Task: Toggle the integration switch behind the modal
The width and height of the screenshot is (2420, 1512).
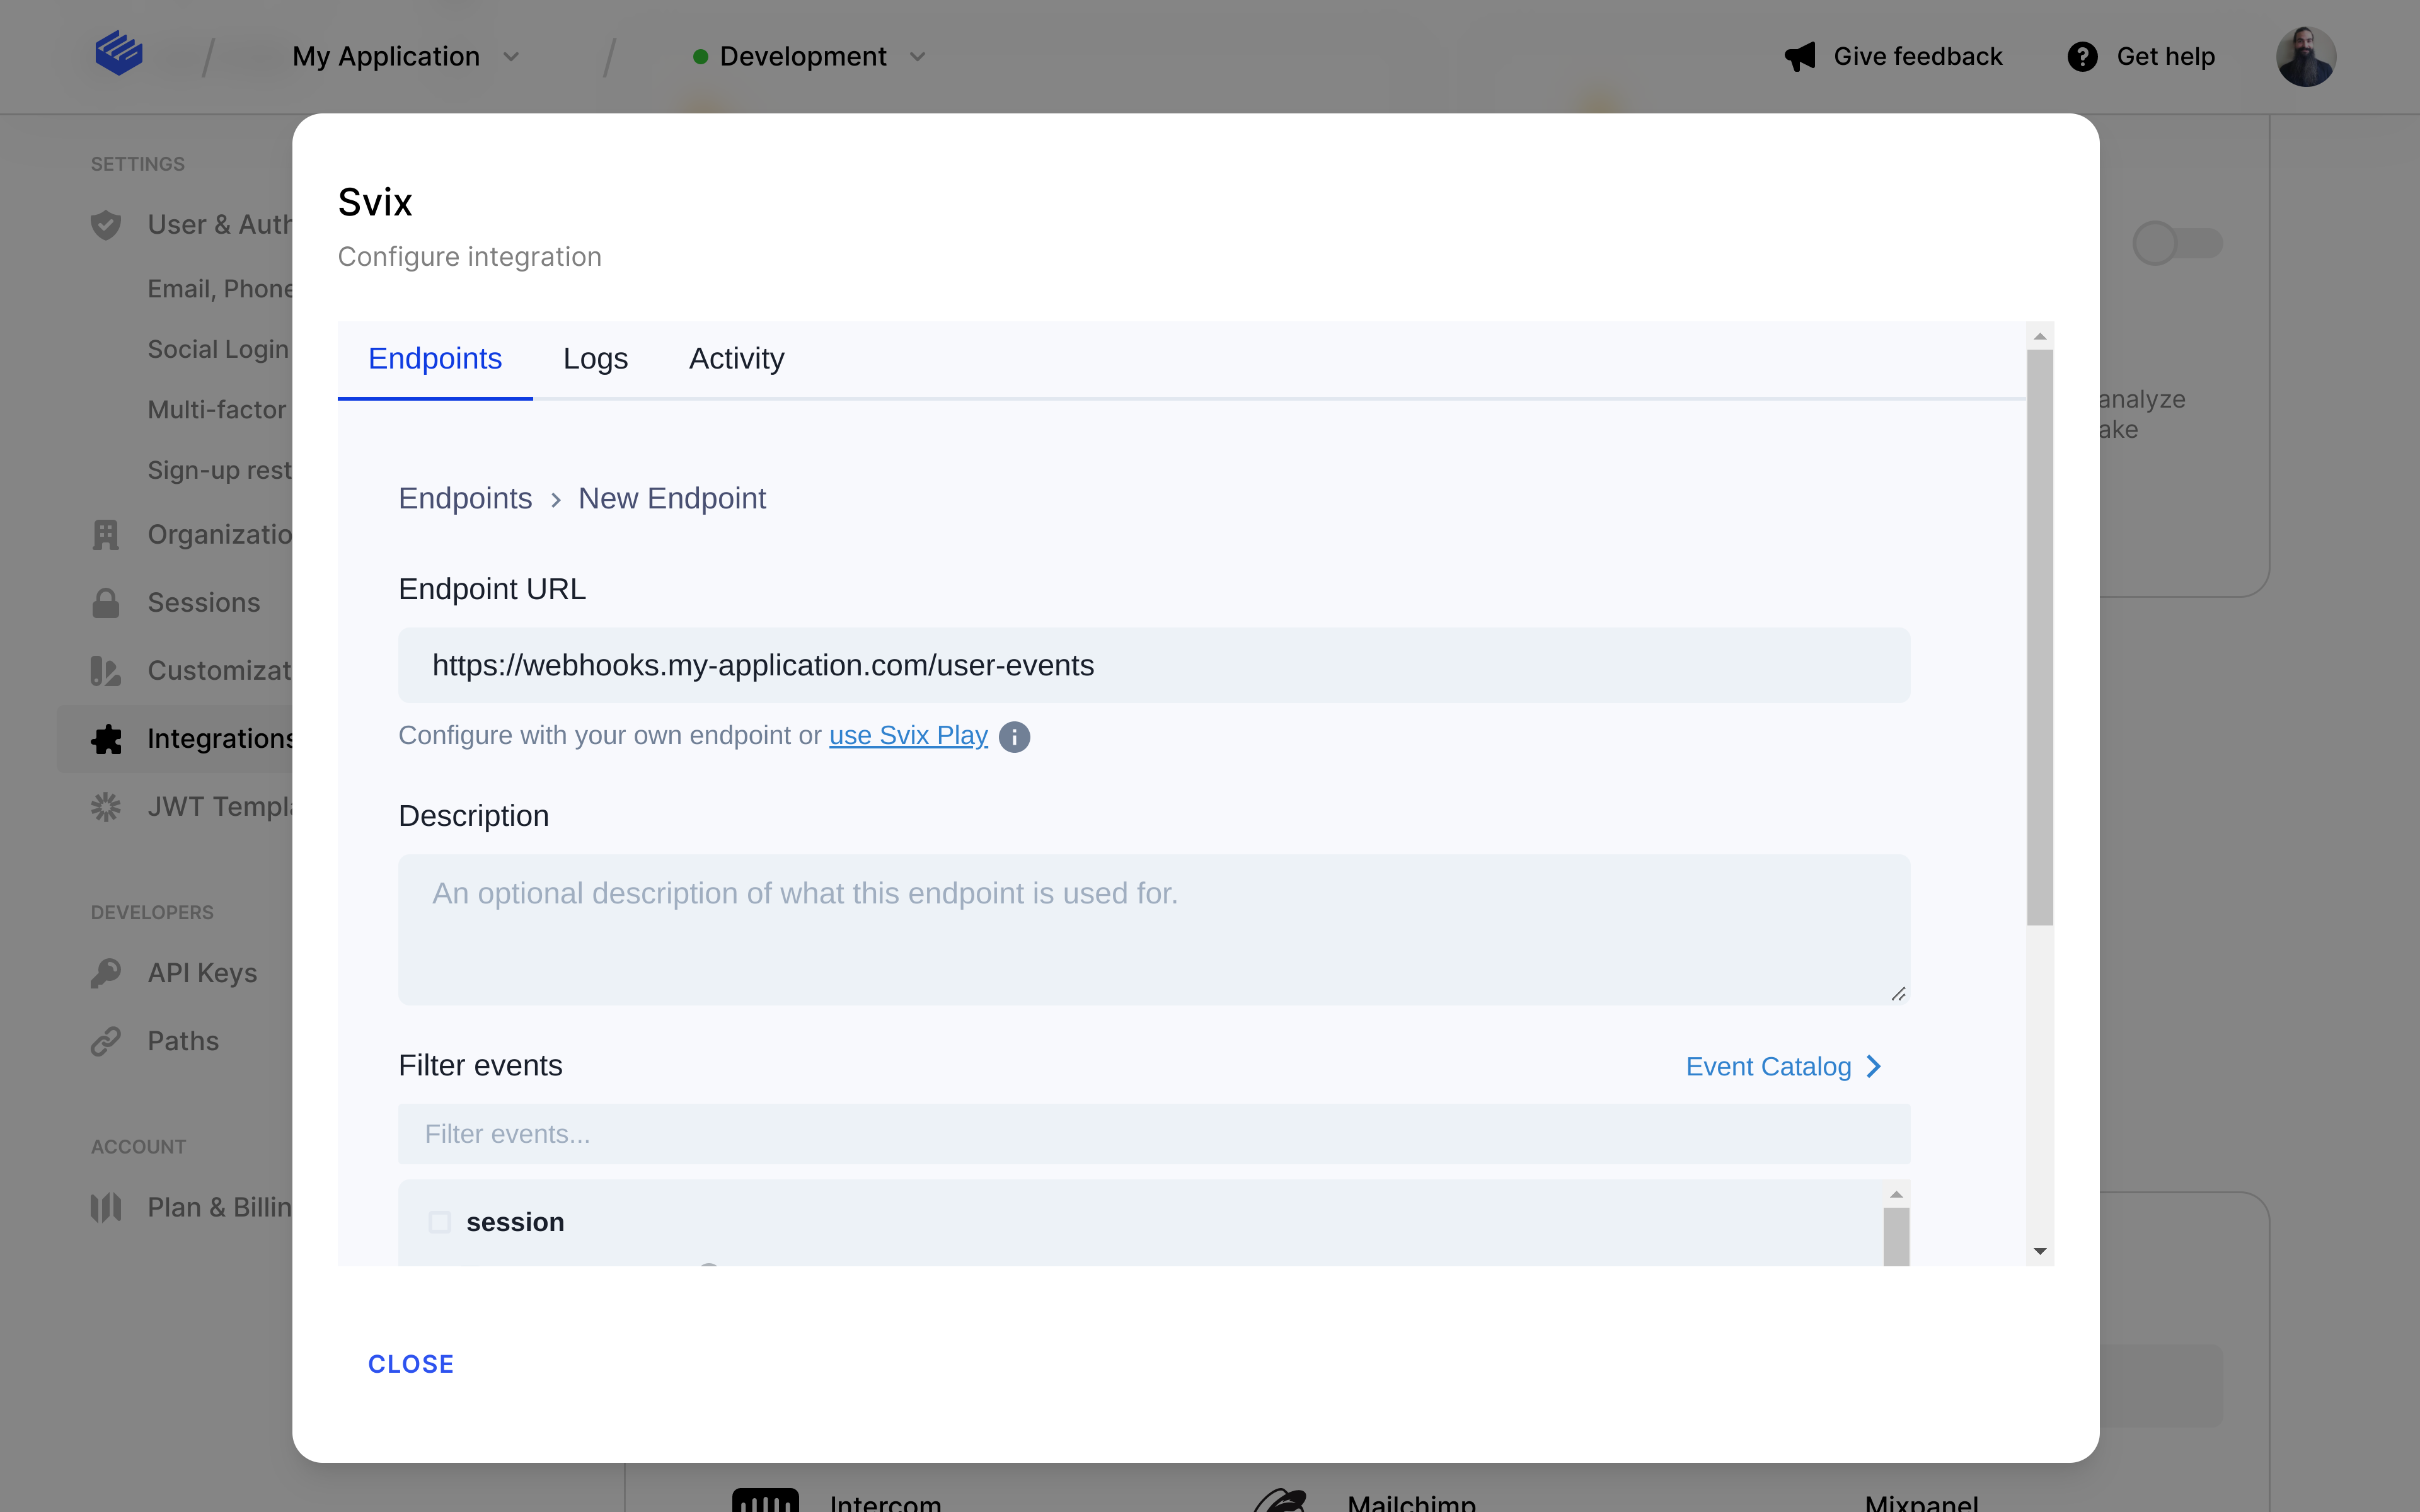Action: pos(2177,243)
